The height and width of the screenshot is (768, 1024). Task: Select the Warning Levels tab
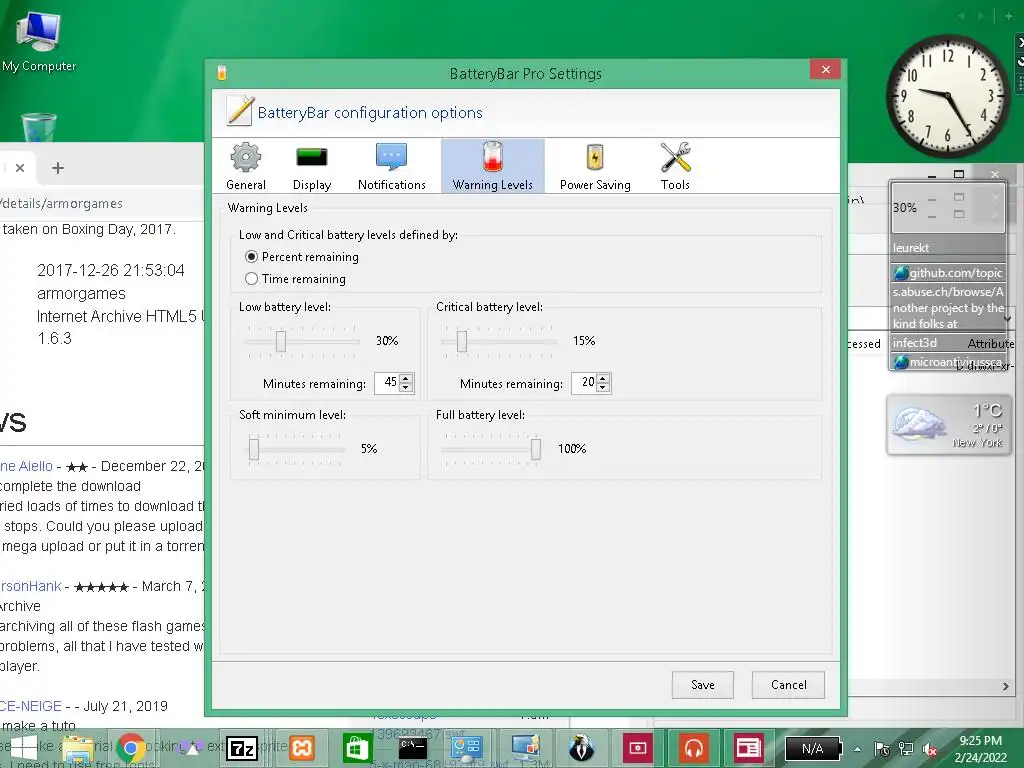tap(492, 167)
